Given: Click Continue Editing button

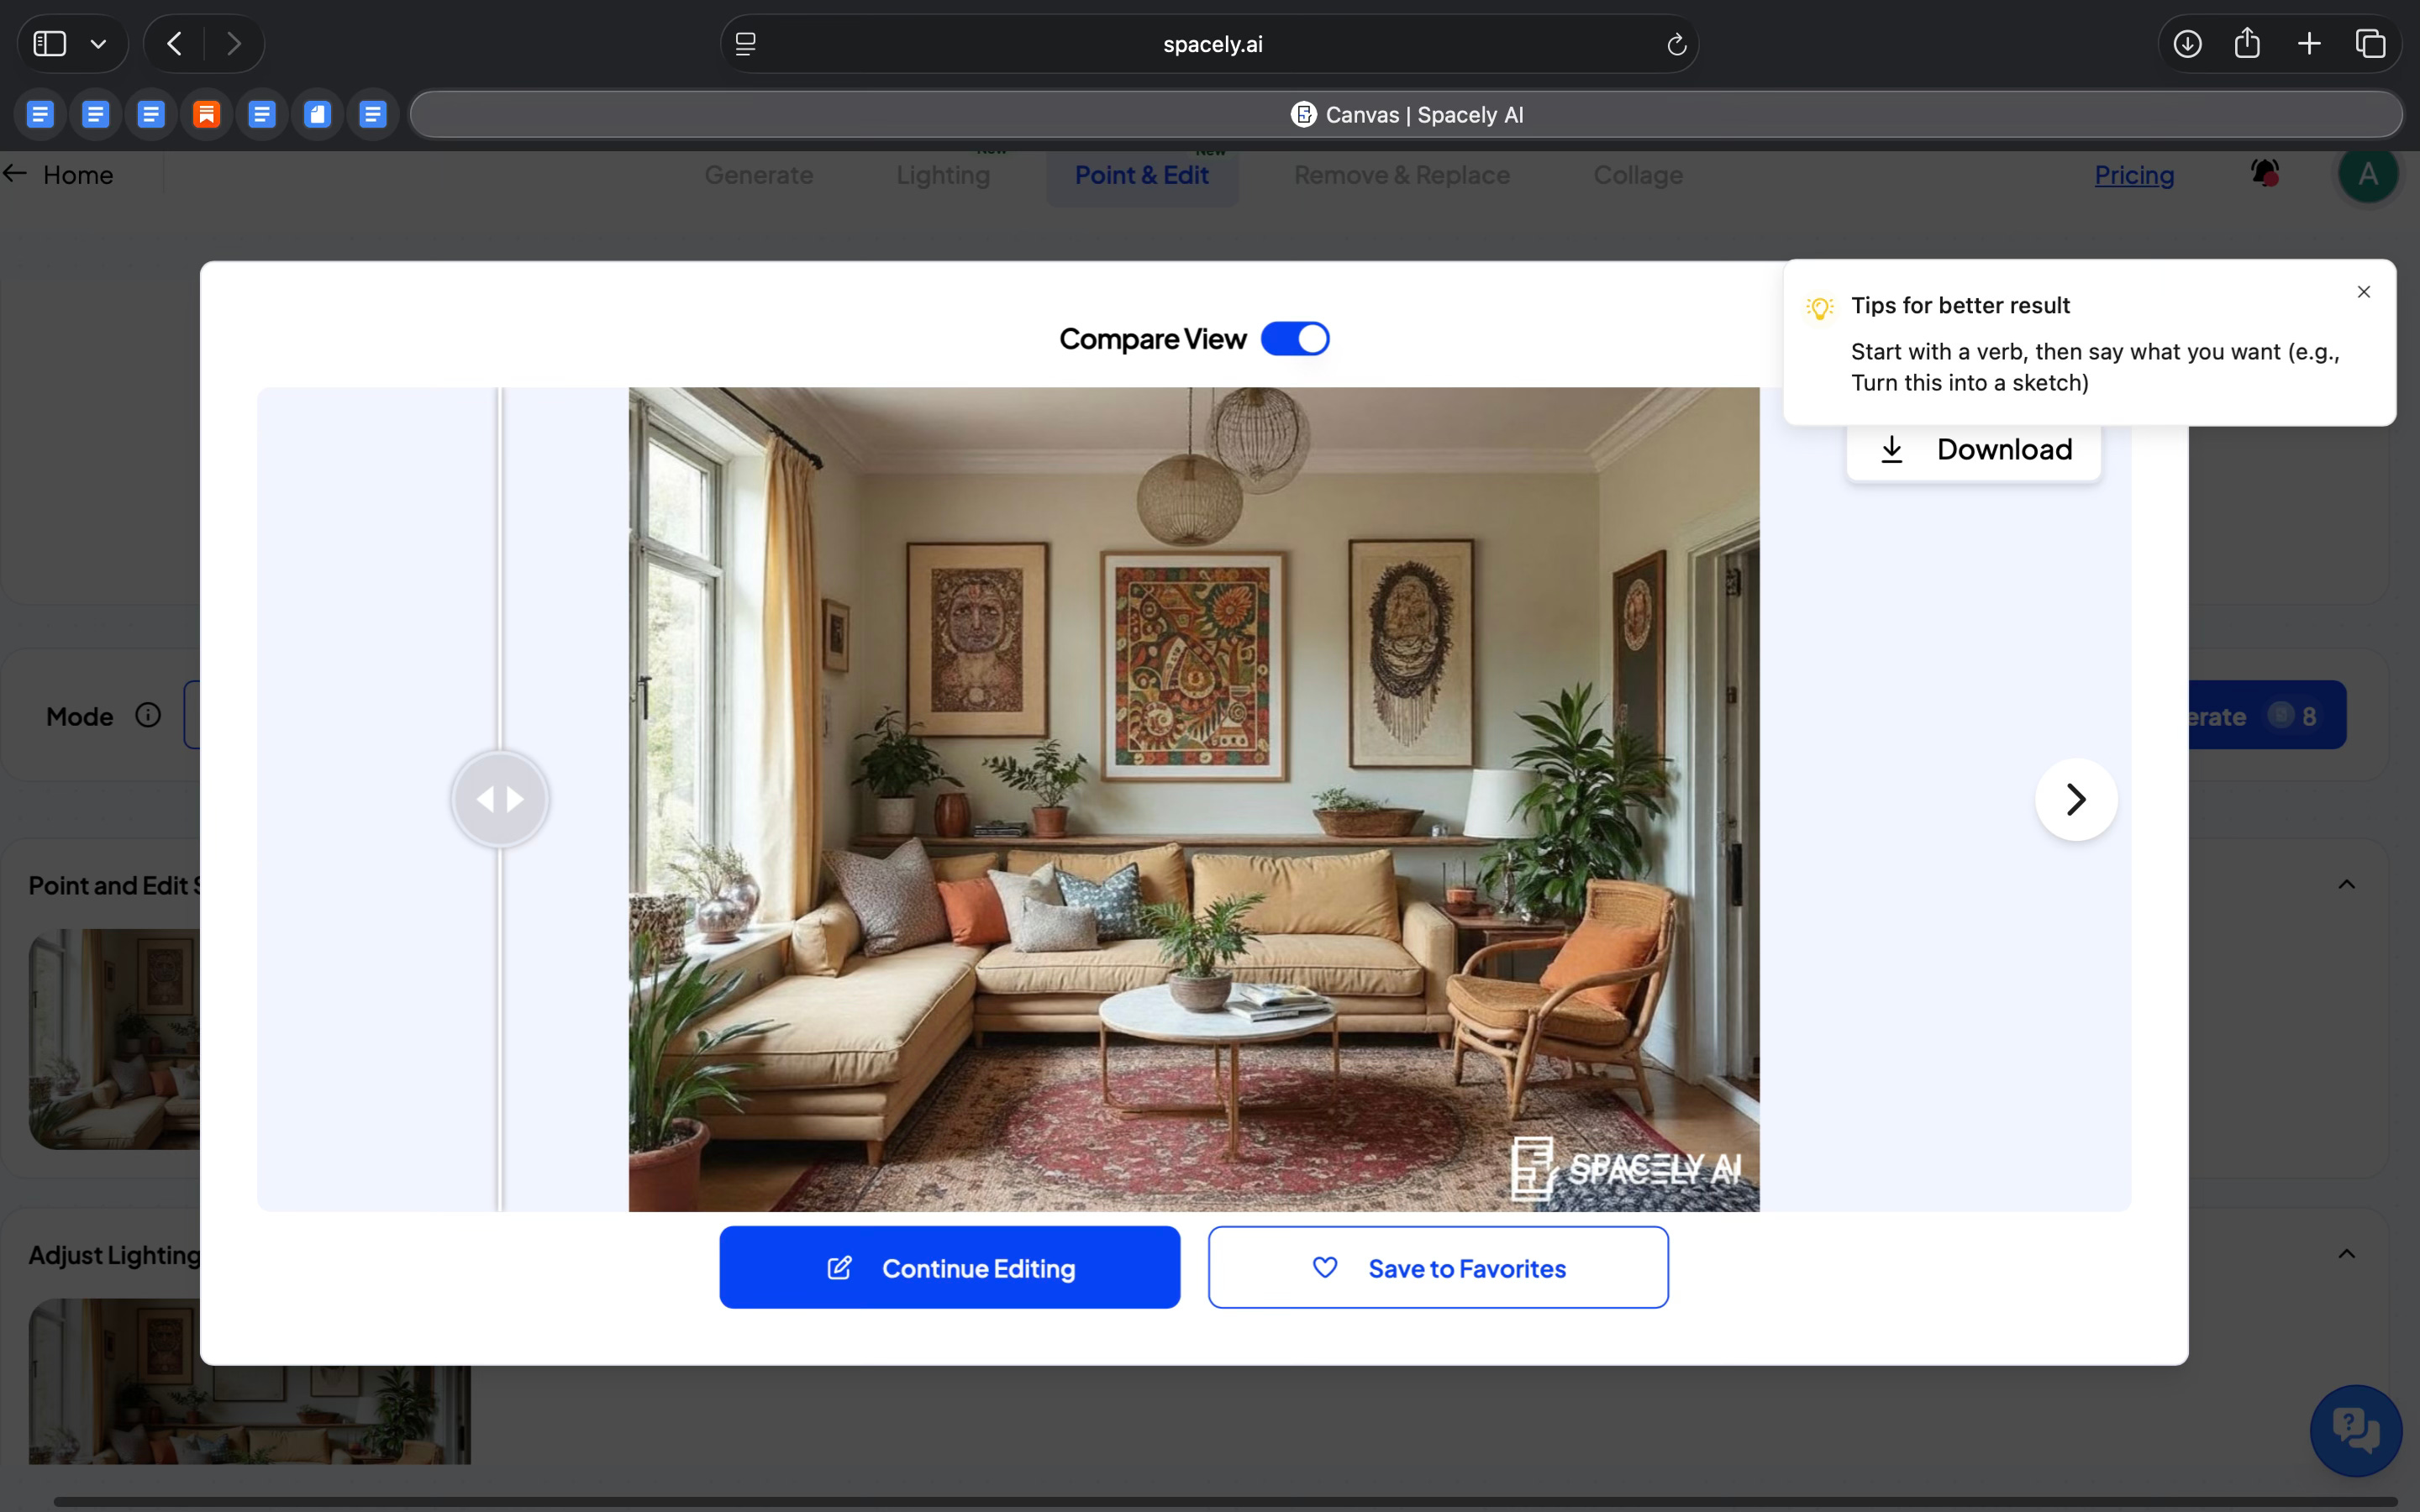Looking at the screenshot, I should point(949,1268).
